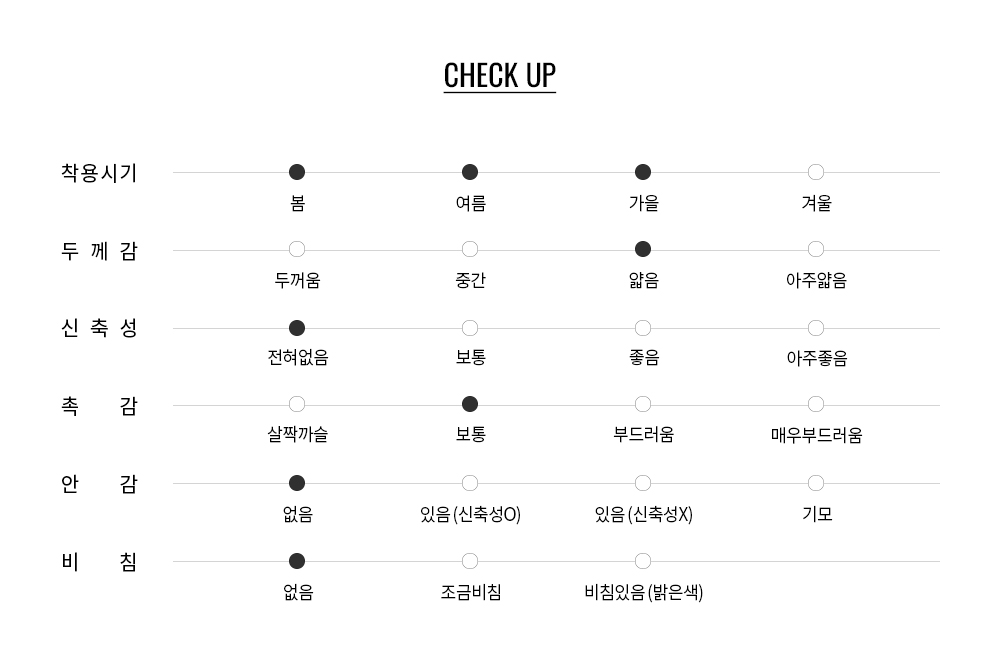The width and height of the screenshot is (1000, 661).
Task: Choose the 살짝까슬 dot for 촉감
Action: (297, 404)
